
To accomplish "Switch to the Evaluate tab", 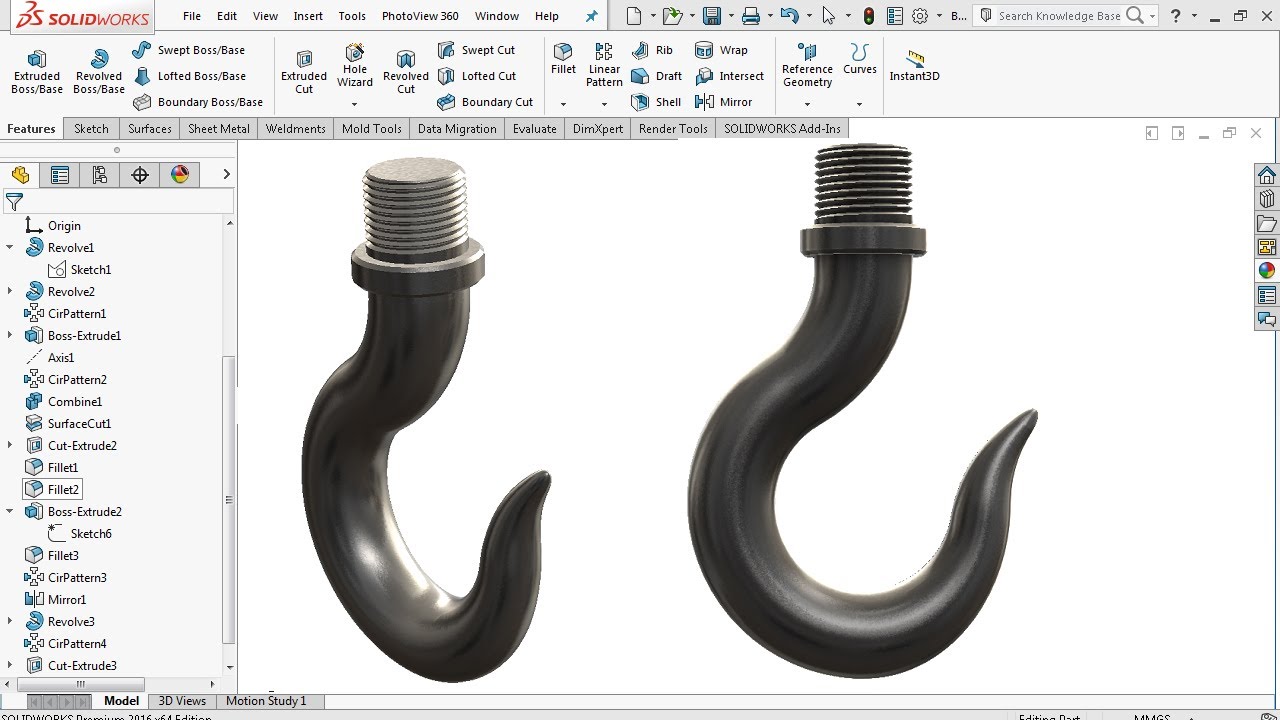I will pyautogui.click(x=535, y=129).
